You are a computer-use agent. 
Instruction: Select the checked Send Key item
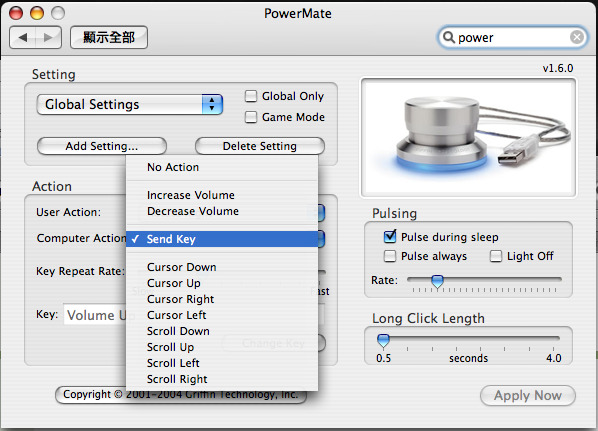(x=222, y=239)
